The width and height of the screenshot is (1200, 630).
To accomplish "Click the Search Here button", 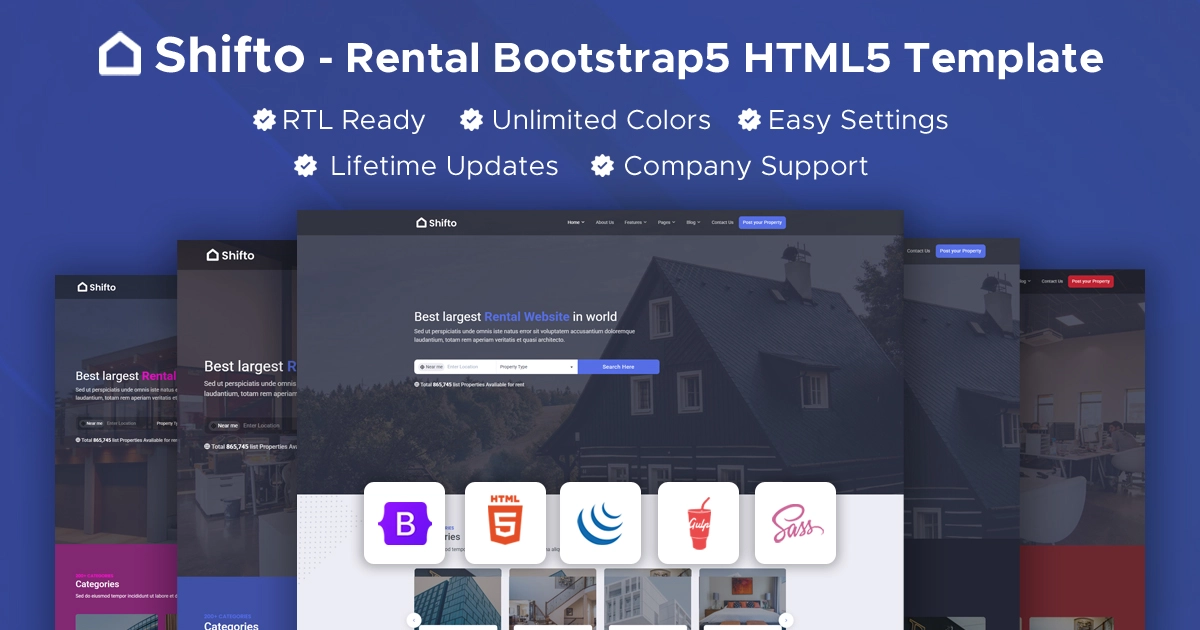I will [x=618, y=367].
